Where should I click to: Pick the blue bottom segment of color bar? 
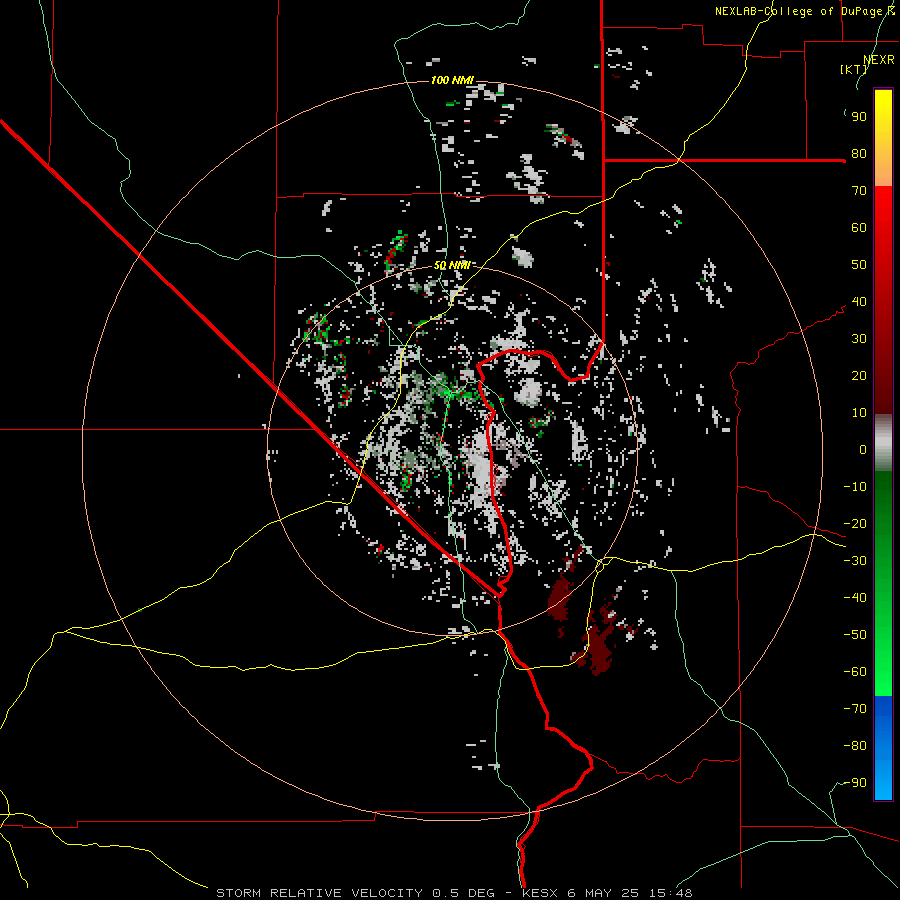tap(883, 748)
